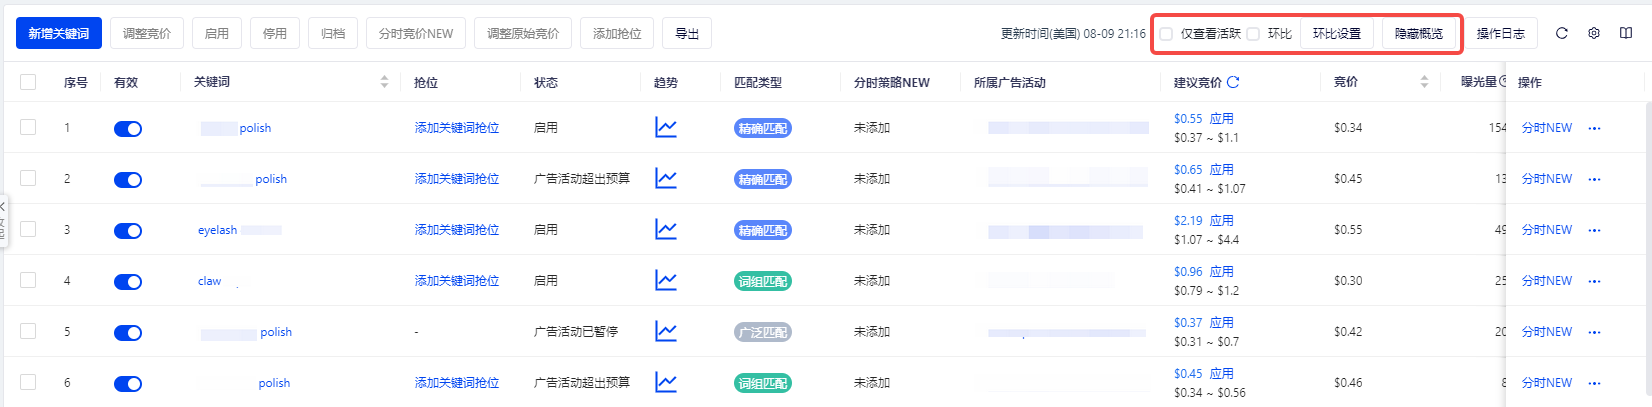Select the checkbox for row 6
This screenshot has width=1652, height=407.
(28, 382)
